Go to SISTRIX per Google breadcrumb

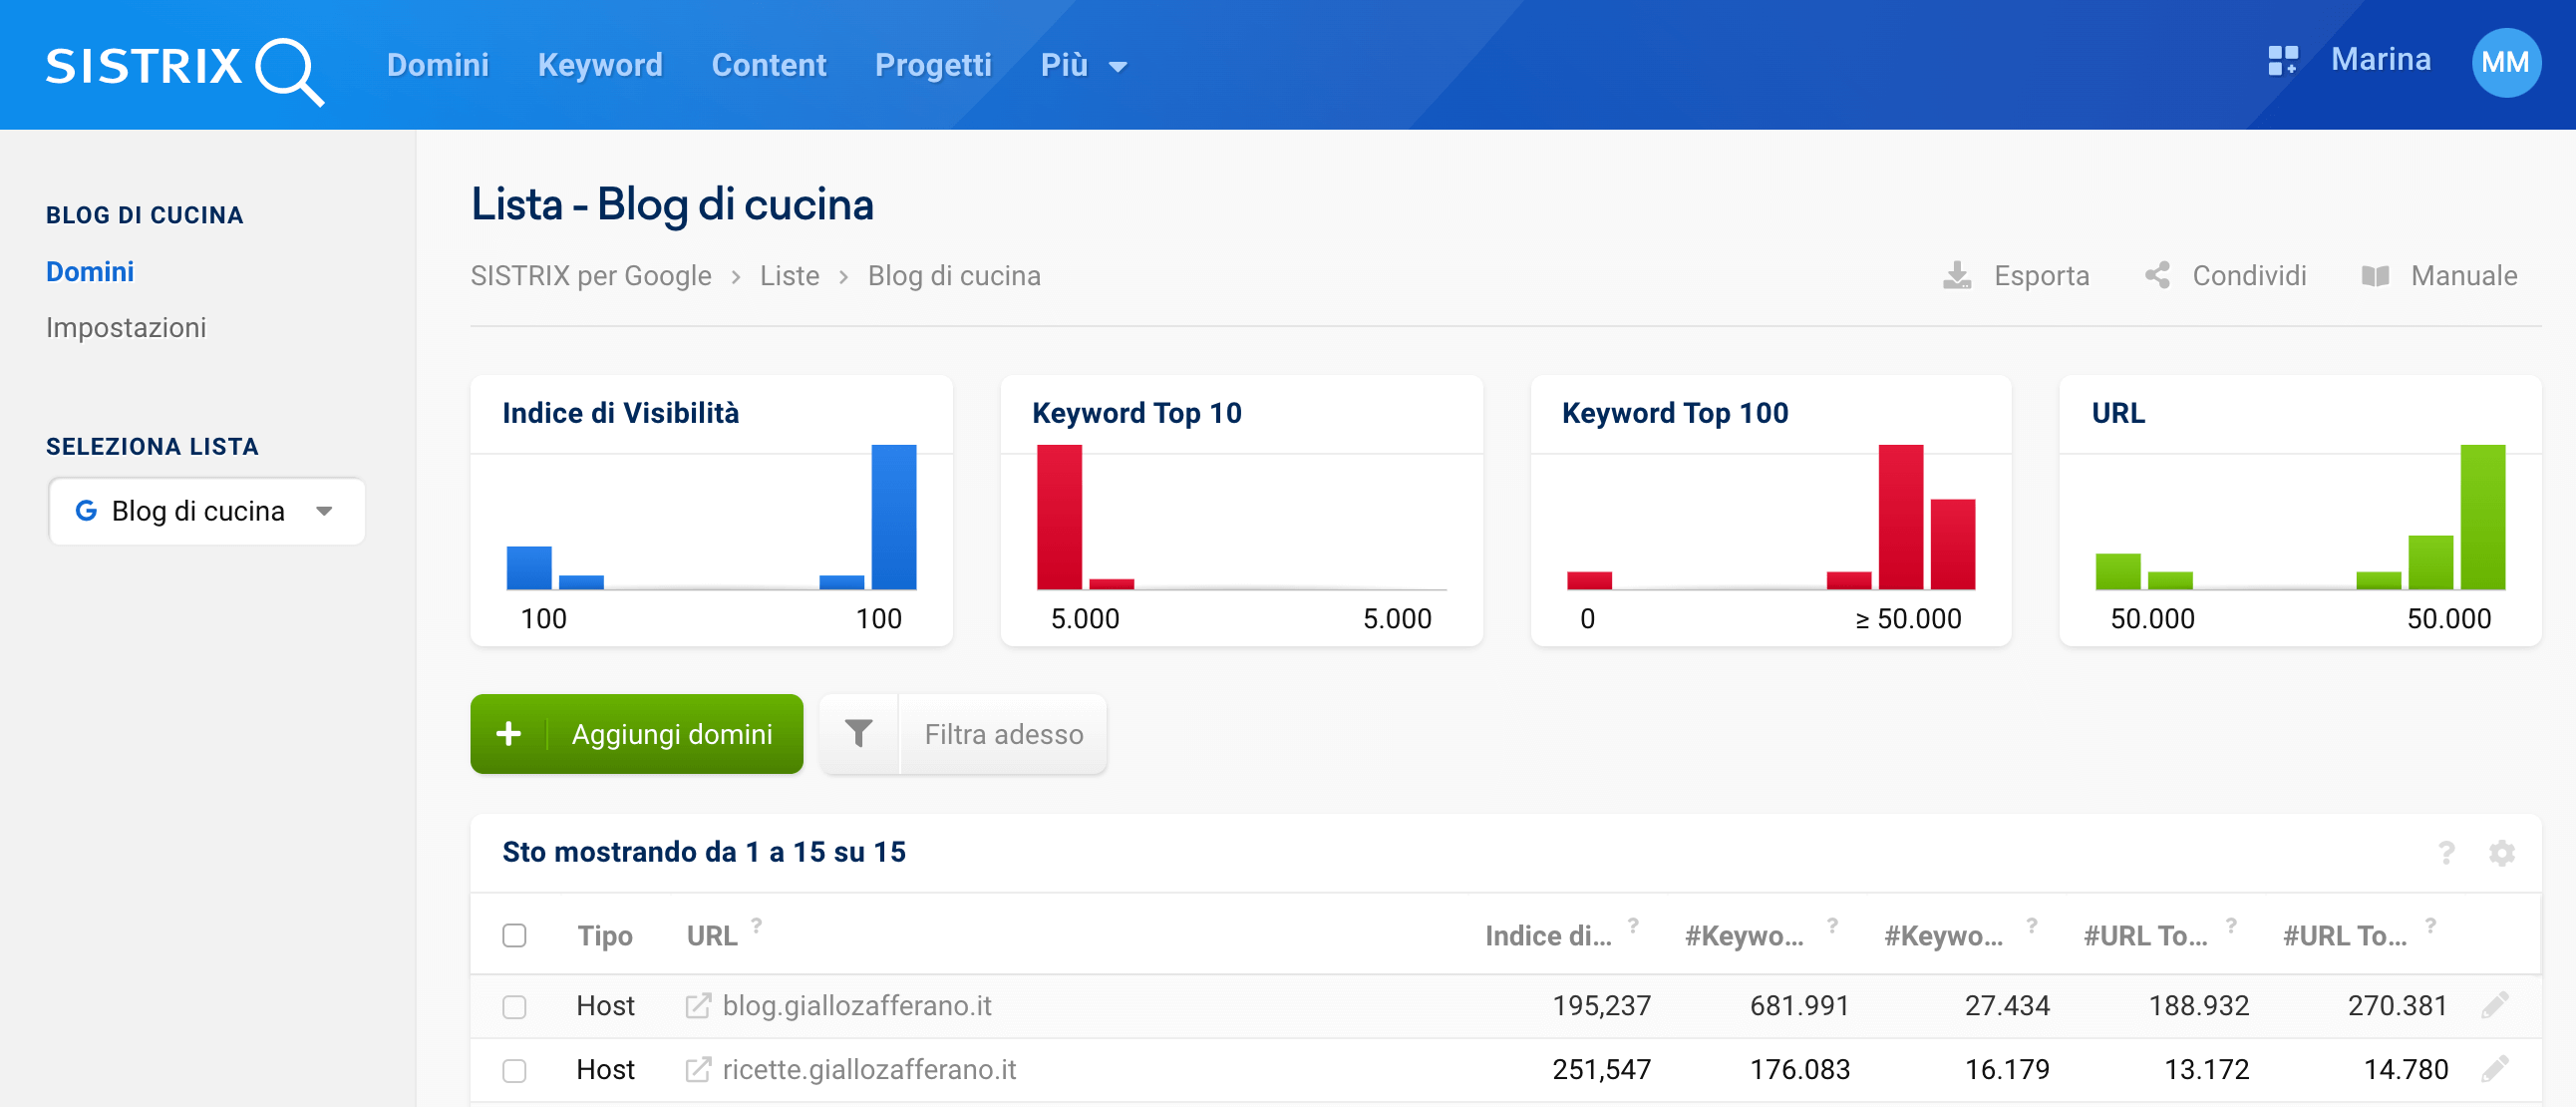tap(591, 275)
